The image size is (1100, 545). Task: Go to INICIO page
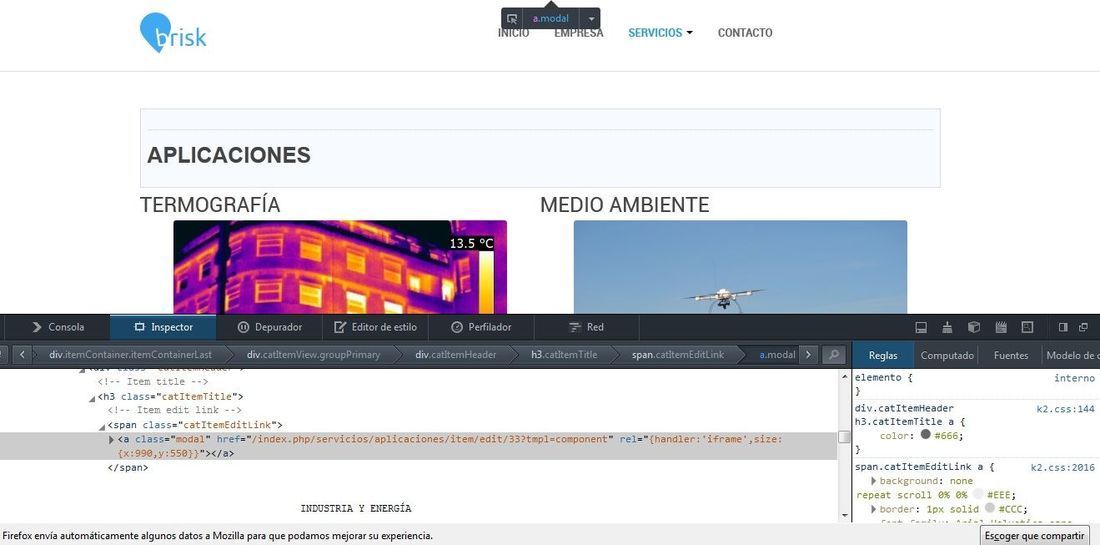click(x=514, y=33)
